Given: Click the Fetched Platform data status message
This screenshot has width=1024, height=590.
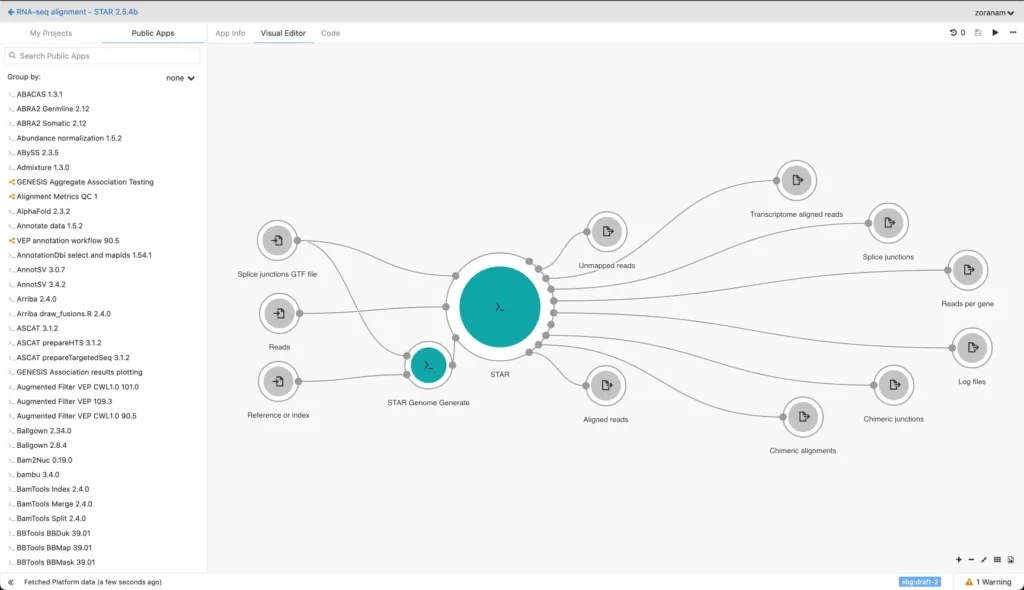Looking at the screenshot, I should pos(93,582).
